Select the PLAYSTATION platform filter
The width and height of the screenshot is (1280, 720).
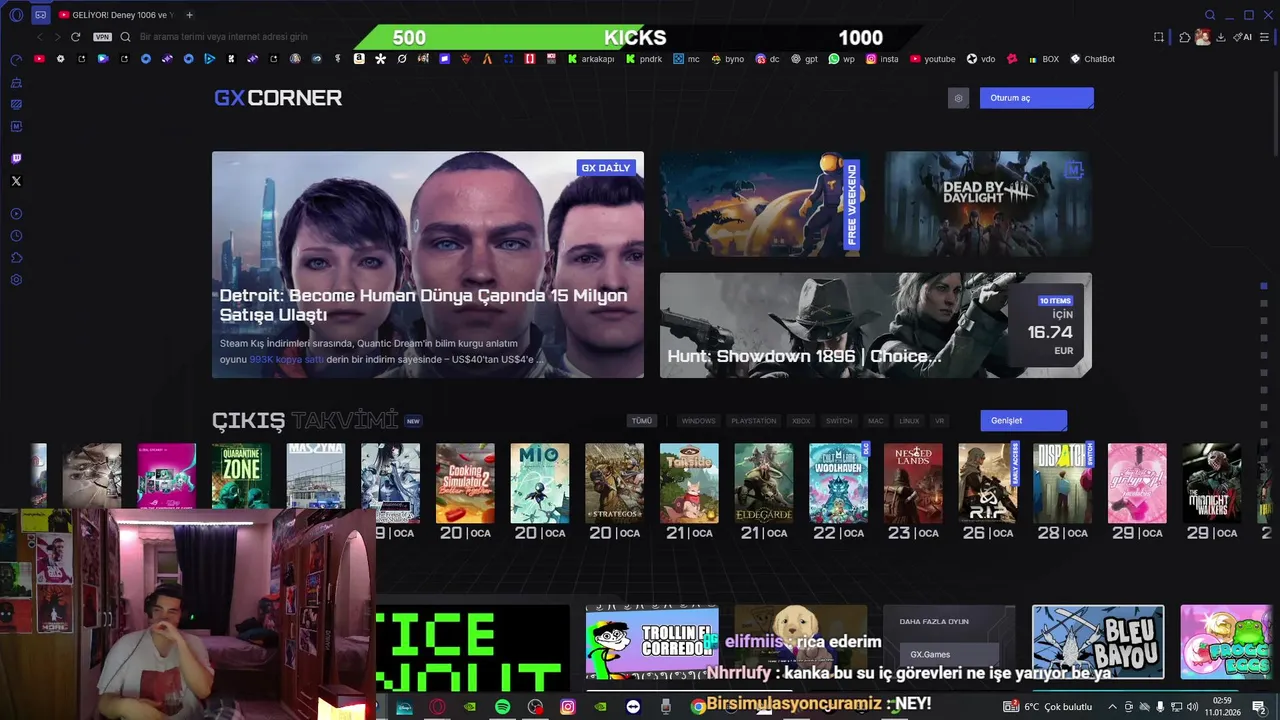pyautogui.click(x=753, y=421)
